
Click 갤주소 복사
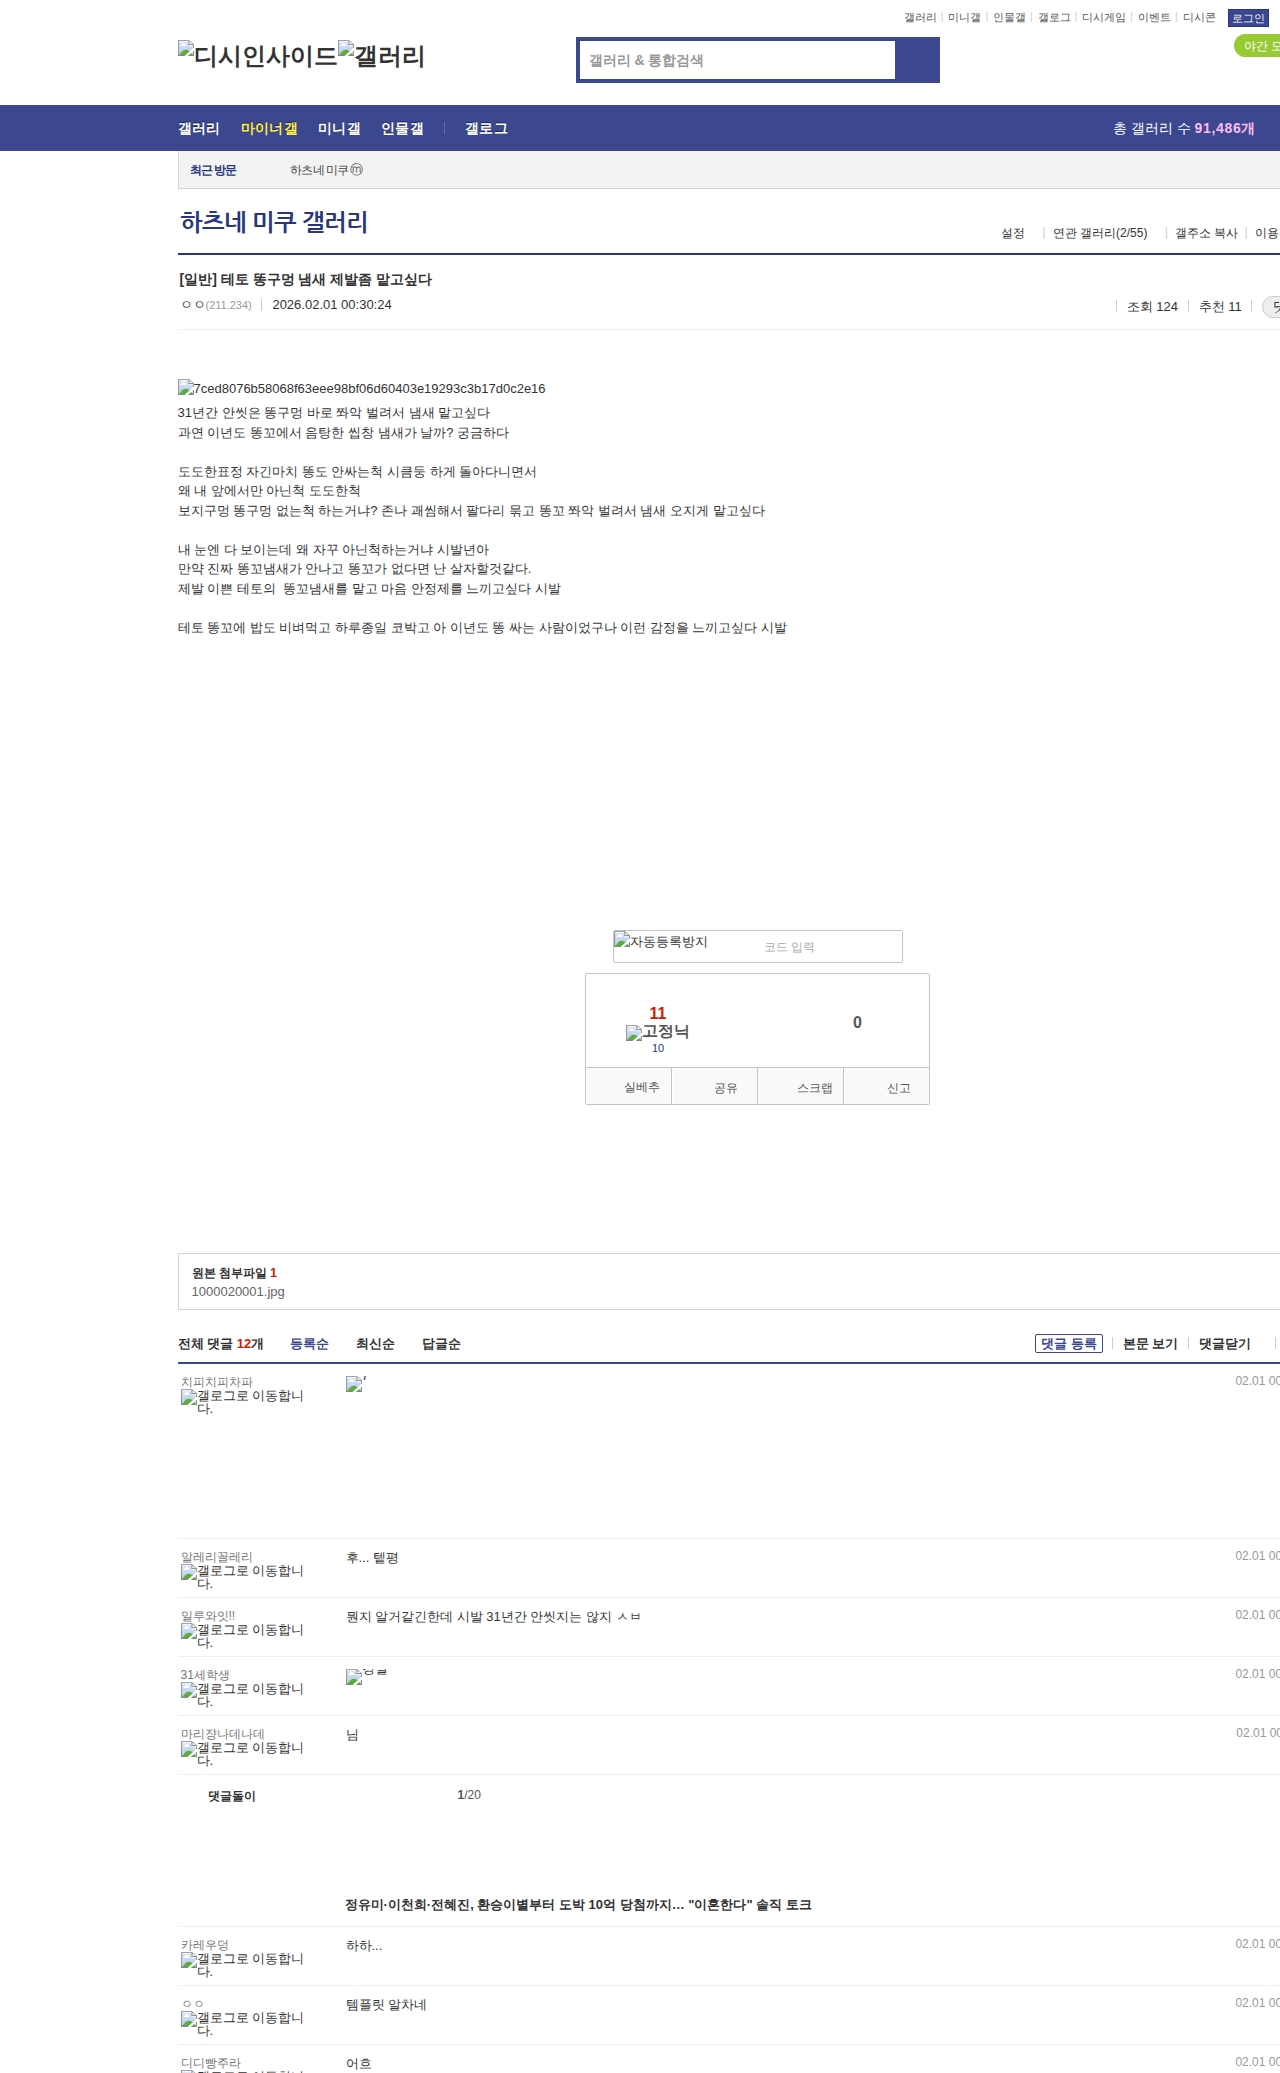point(1206,233)
